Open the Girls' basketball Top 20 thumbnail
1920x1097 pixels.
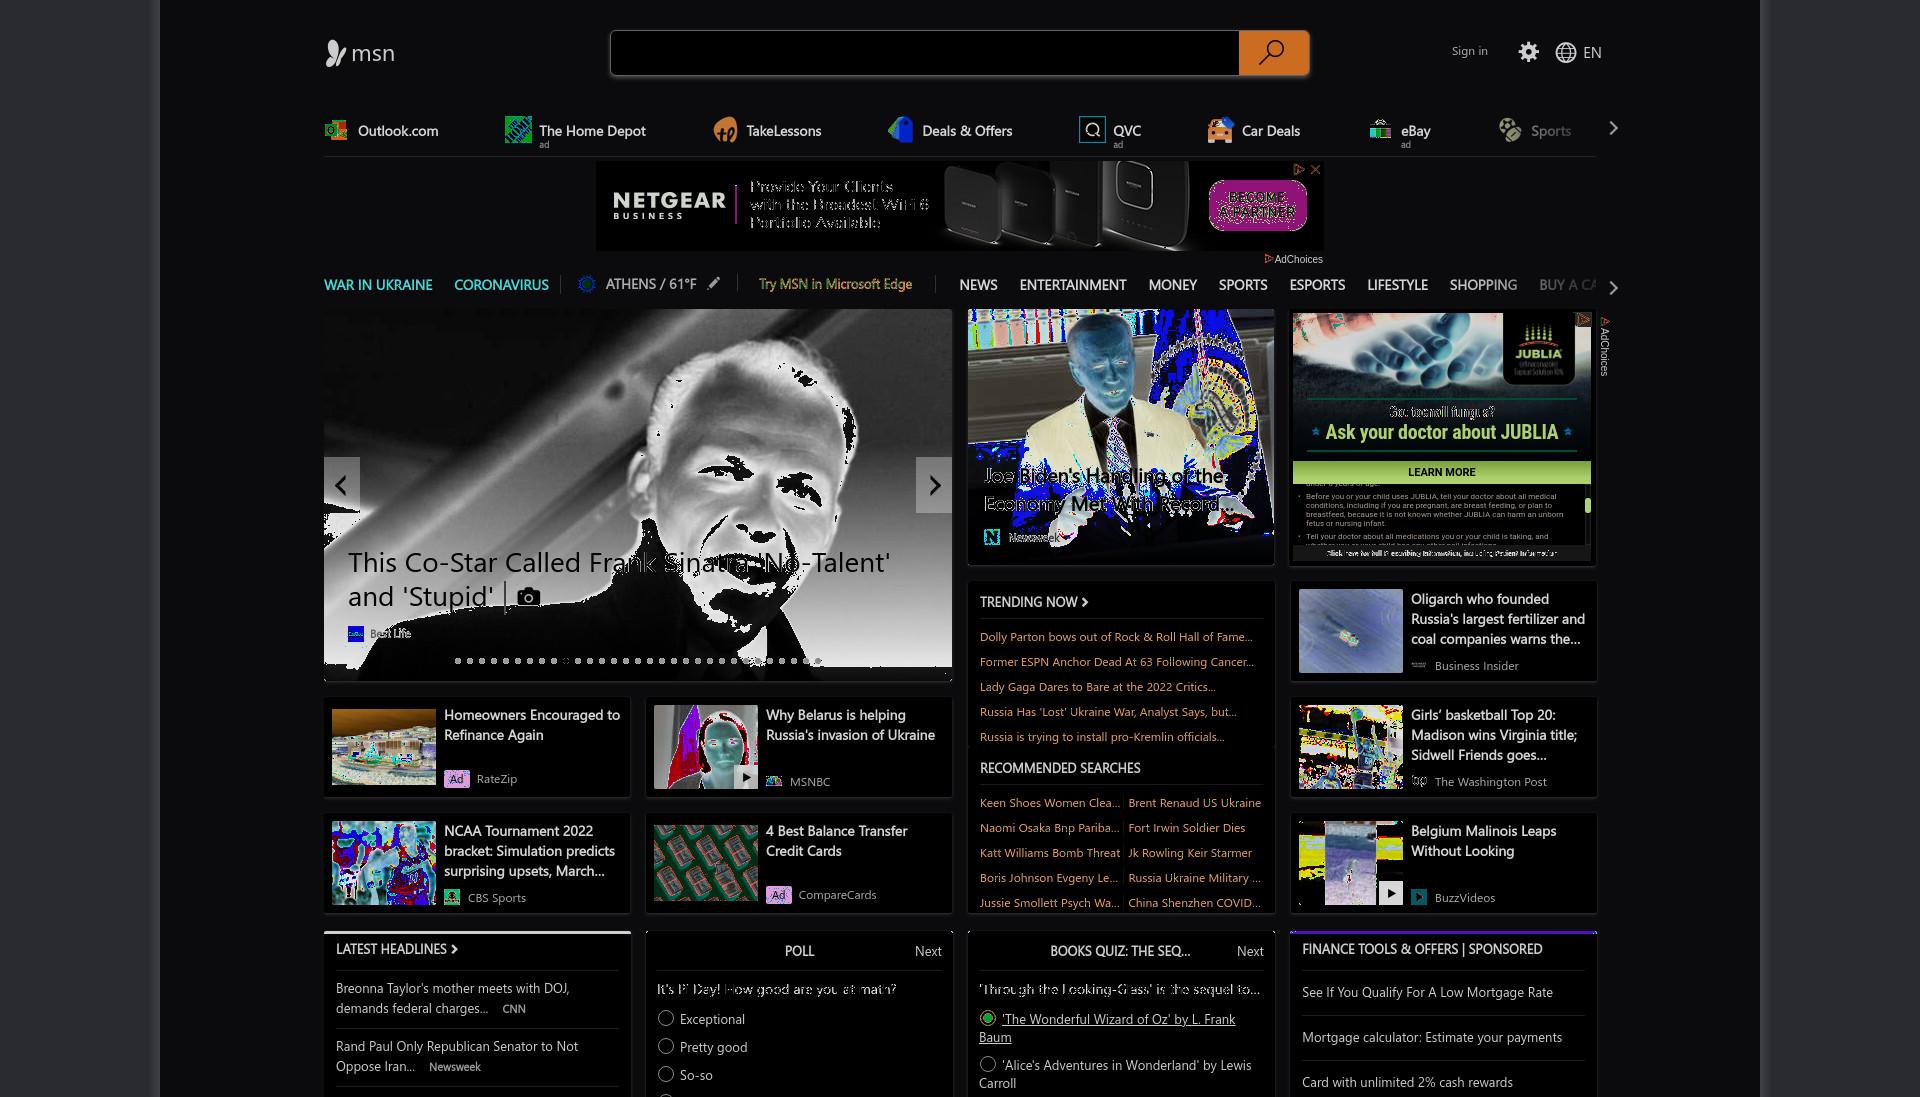coord(1350,747)
